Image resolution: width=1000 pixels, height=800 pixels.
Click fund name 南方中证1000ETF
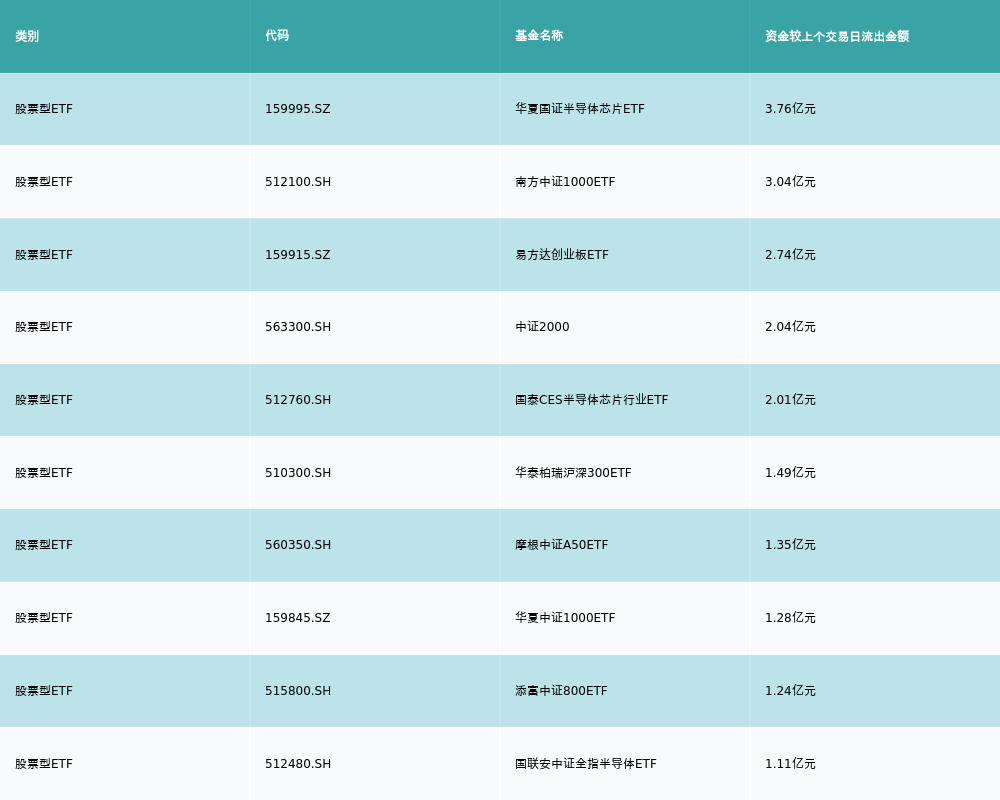(565, 182)
